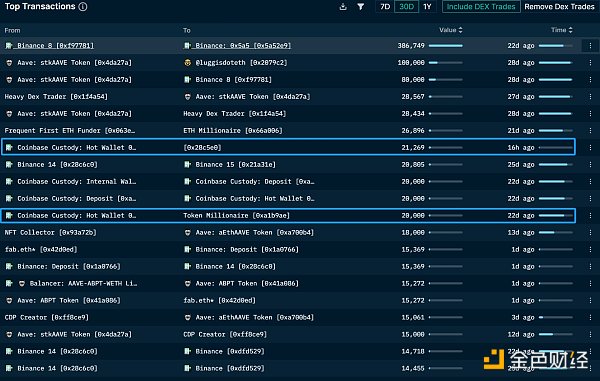Click the value 14,718
The image size is (600, 381).
pyautogui.click(x=412, y=351)
